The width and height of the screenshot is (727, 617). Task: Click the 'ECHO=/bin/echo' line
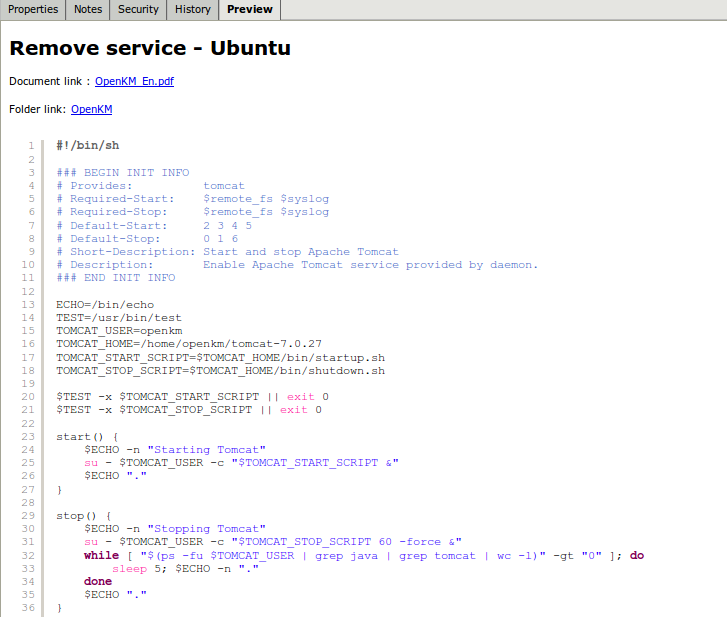click(105, 305)
